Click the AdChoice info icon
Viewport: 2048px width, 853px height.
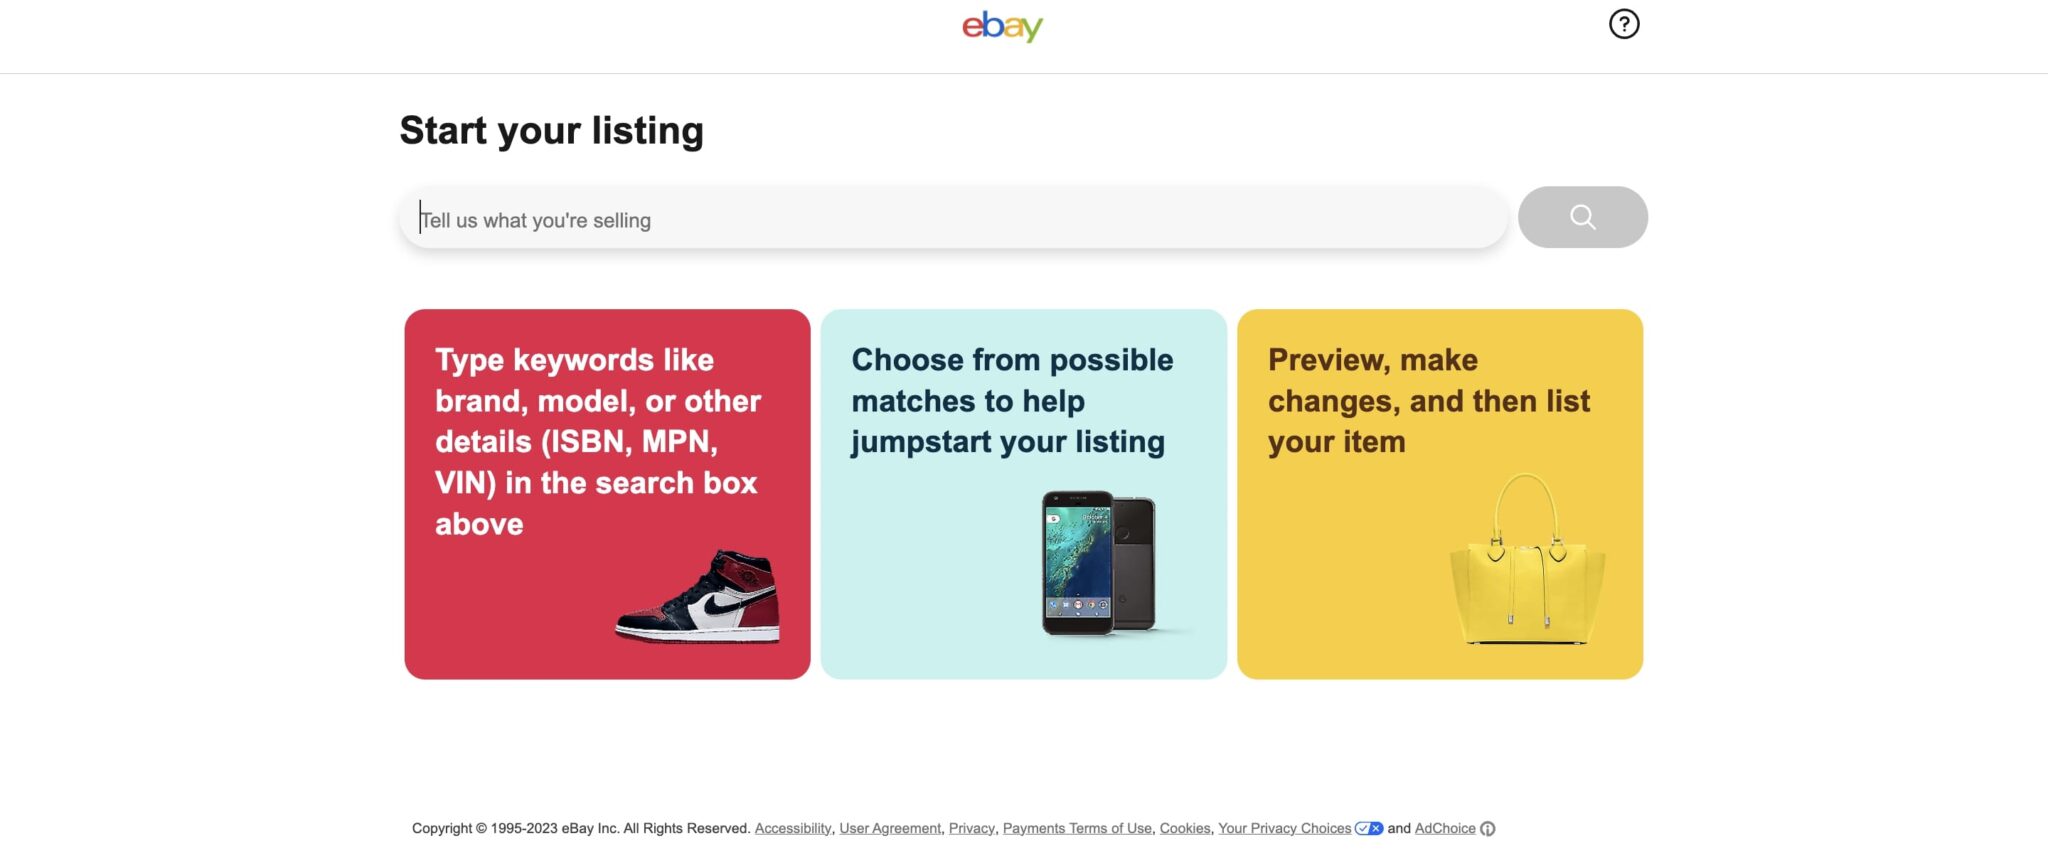point(1489,828)
